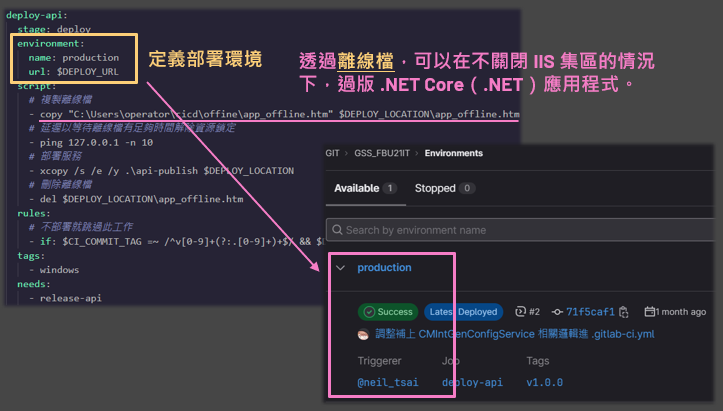
Task: Click the '- release-api' needs line
Action: pyautogui.click(x=65, y=298)
